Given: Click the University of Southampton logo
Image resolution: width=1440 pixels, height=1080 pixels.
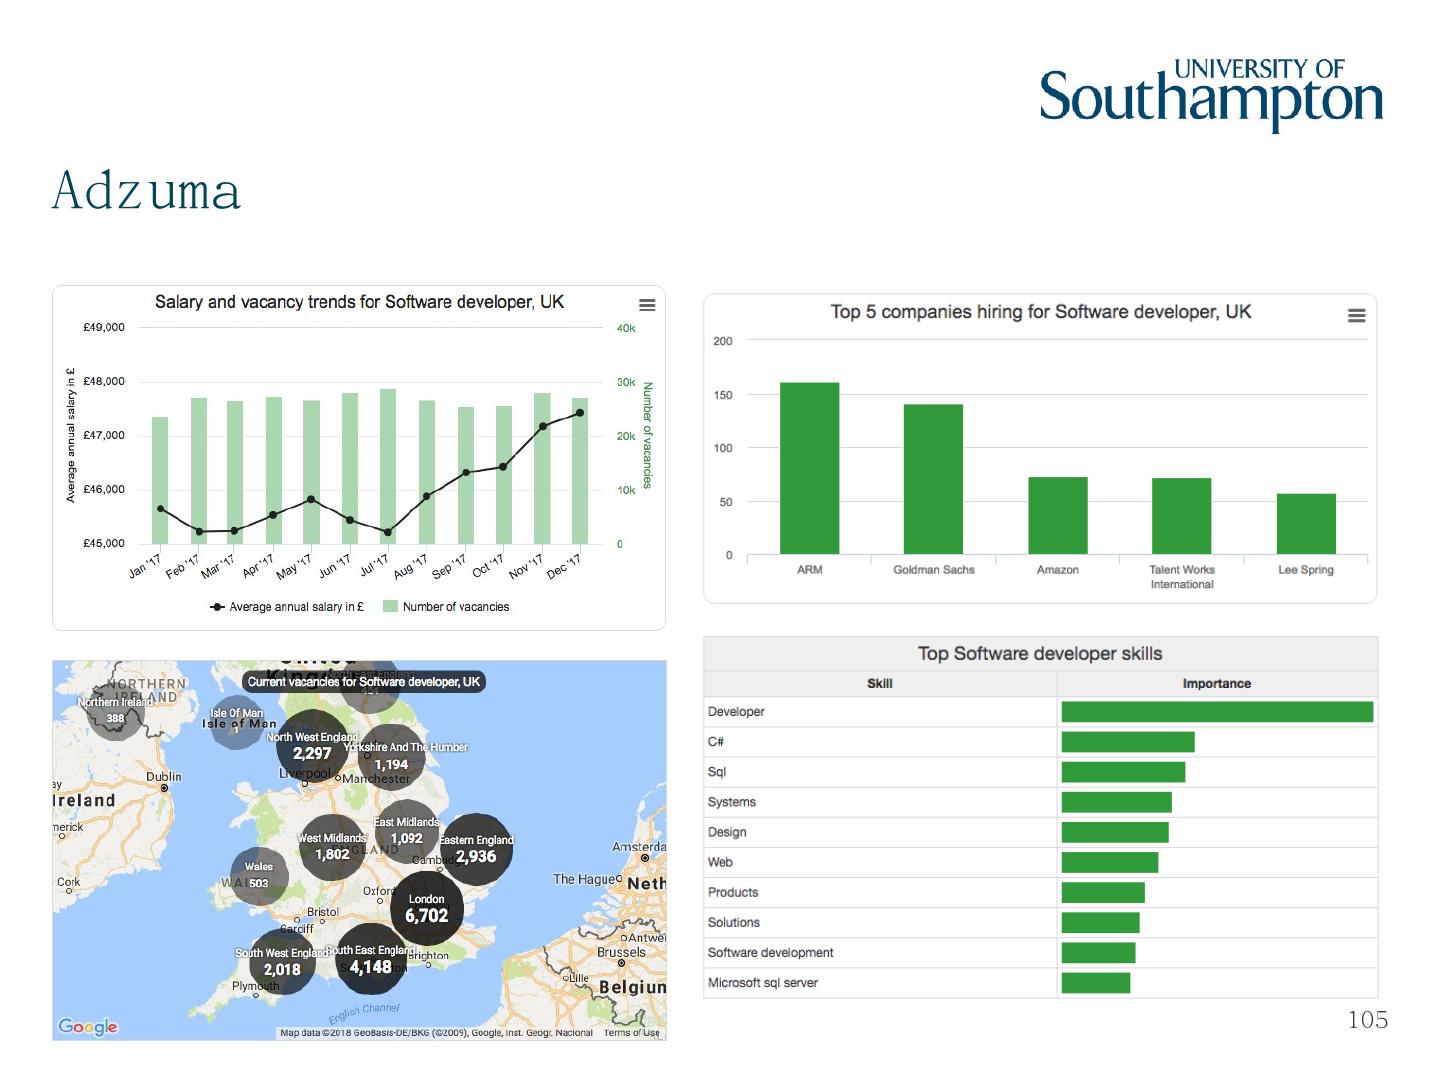Looking at the screenshot, I should pyautogui.click(x=1211, y=94).
